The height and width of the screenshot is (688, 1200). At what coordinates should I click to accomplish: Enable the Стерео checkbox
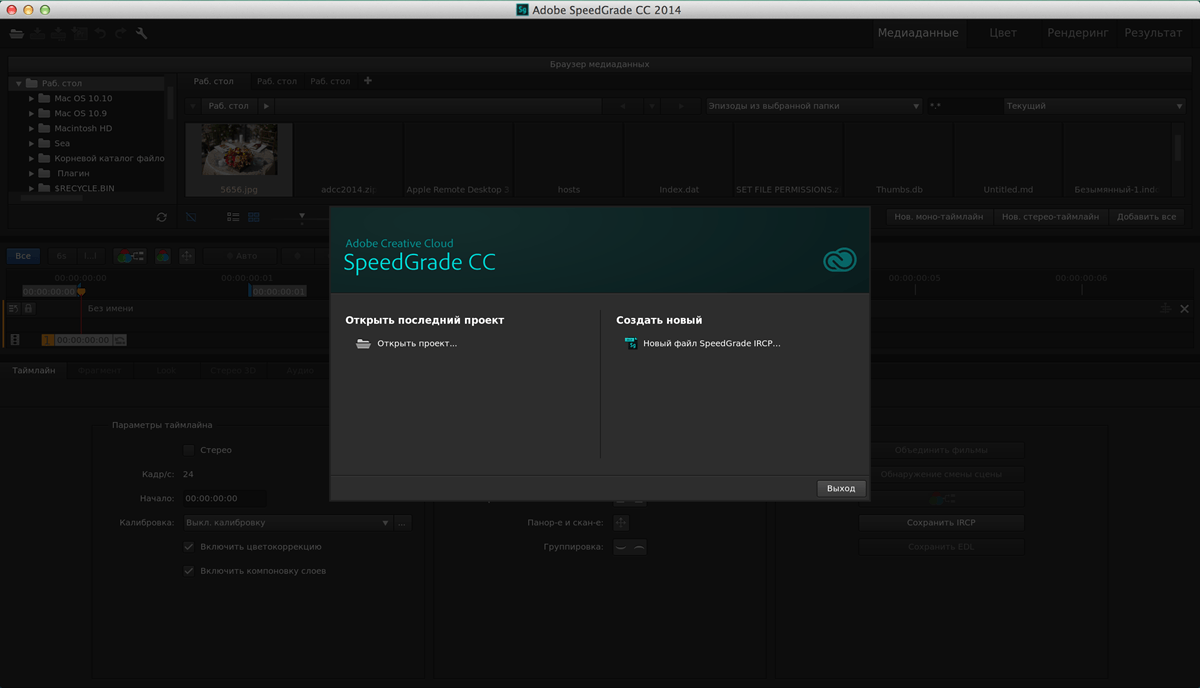pyautogui.click(x=189, y=450)
